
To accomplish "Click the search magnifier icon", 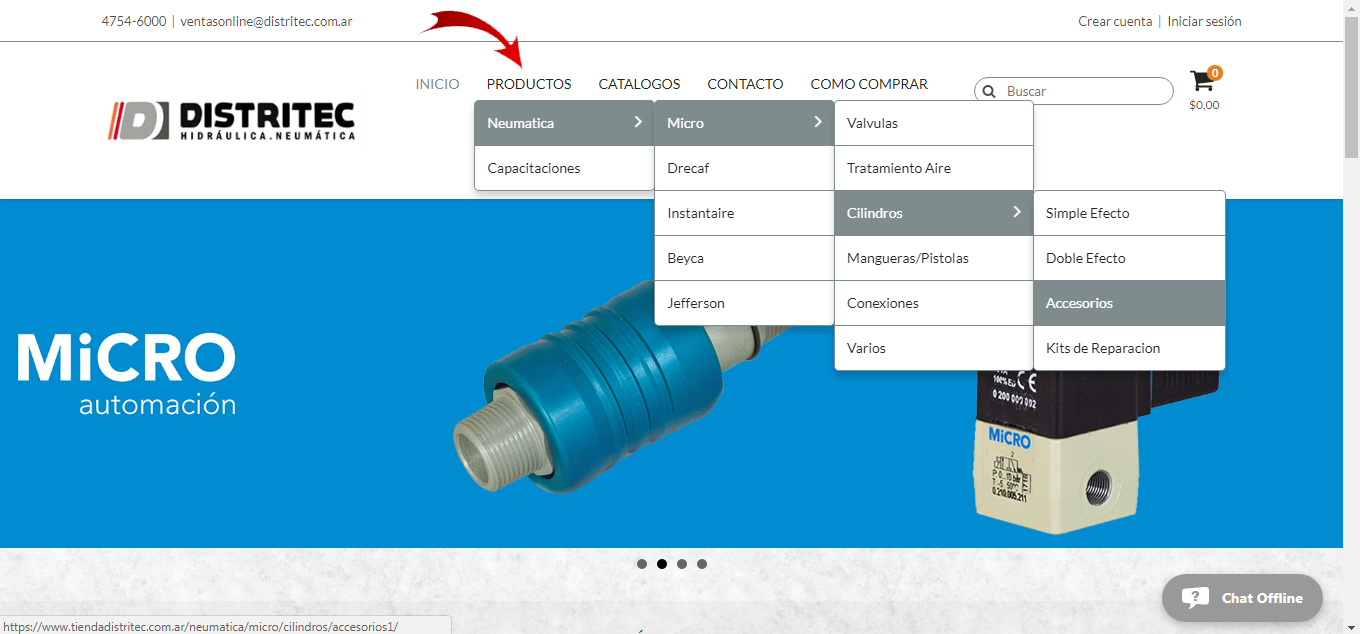I will pyautogui.click(x=989, y=91).
